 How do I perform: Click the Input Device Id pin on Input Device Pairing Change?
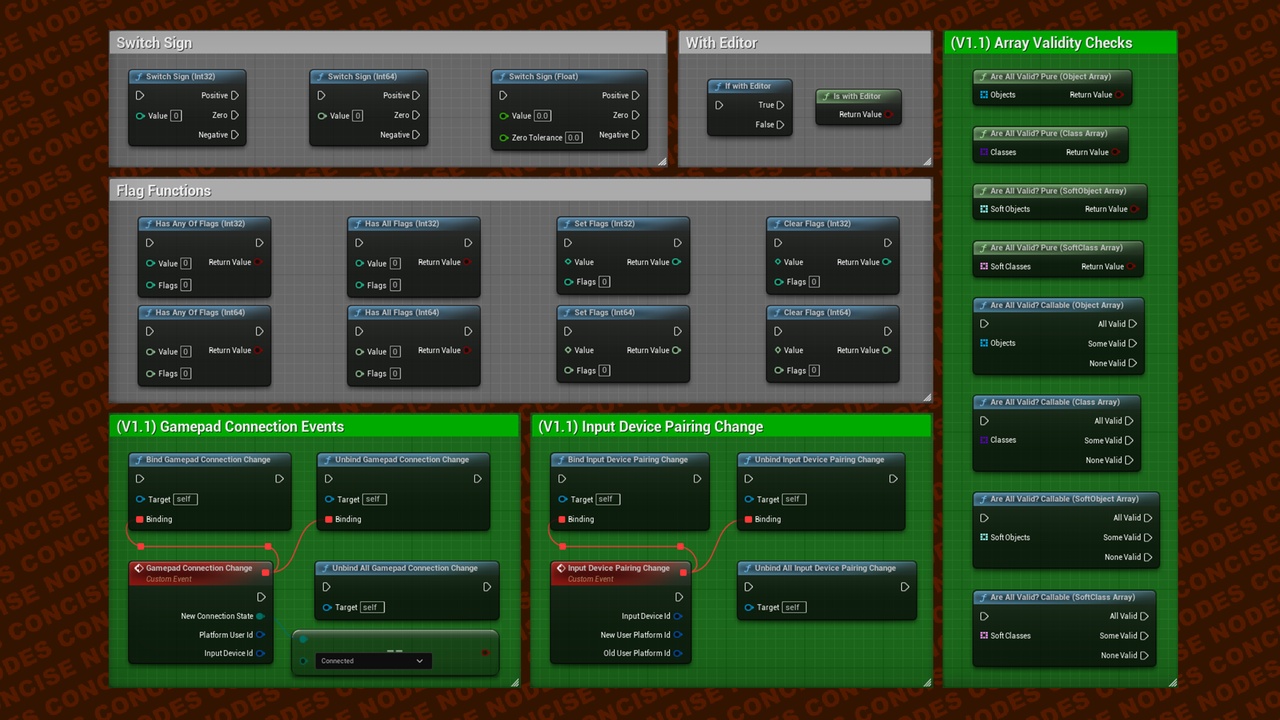(678, 616)
